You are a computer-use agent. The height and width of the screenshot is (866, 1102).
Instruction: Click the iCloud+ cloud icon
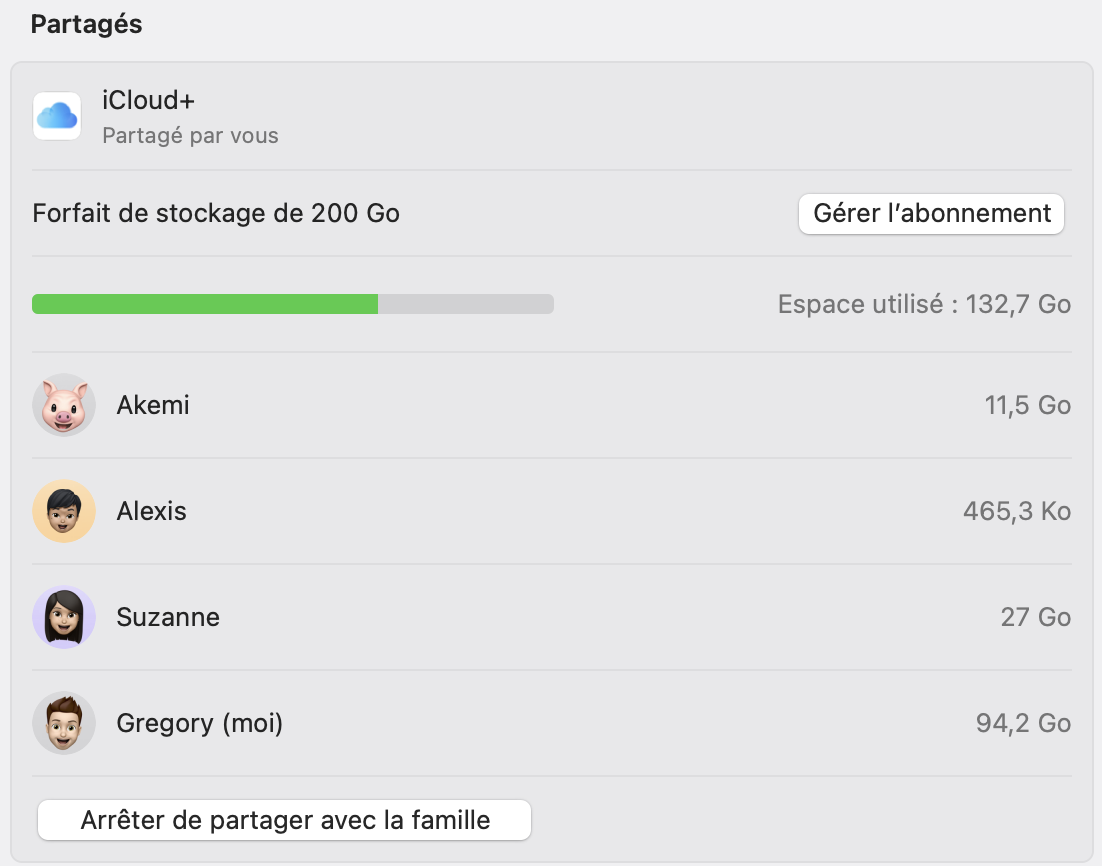[x=57, y=117]
